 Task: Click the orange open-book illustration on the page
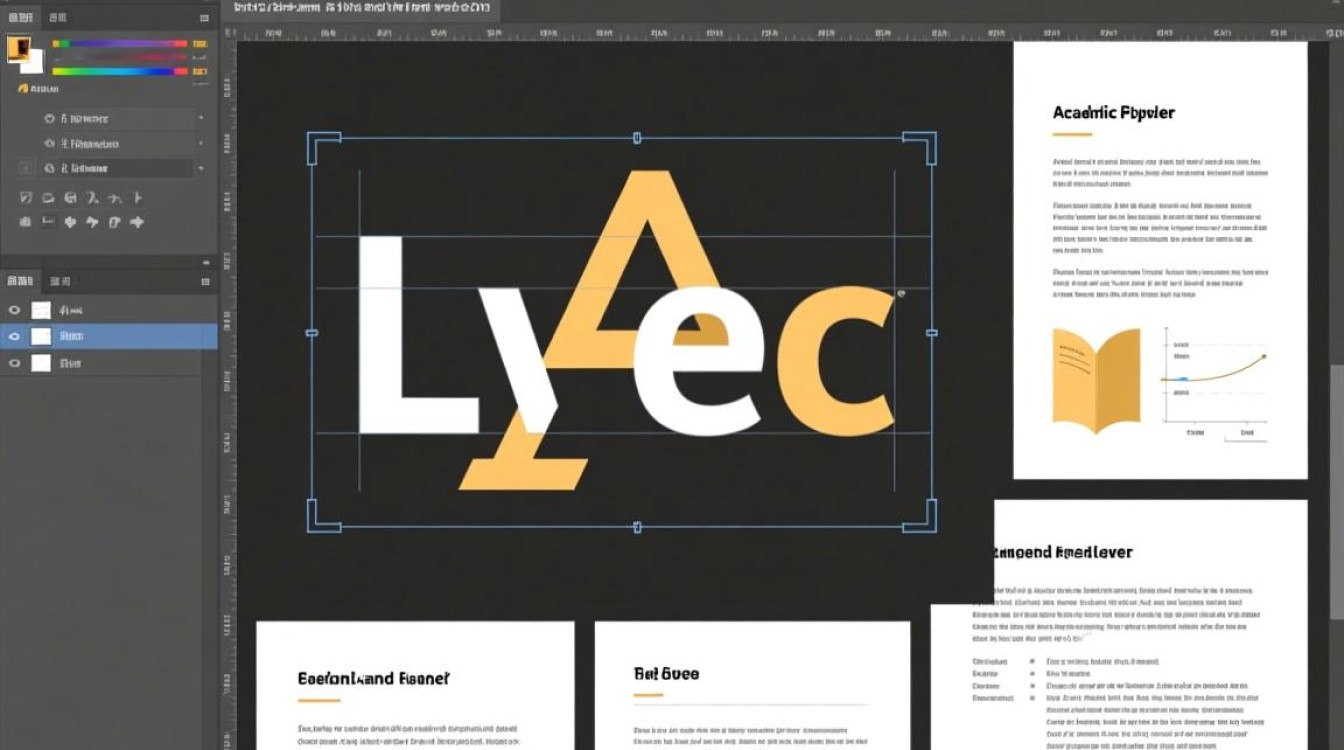point(1096,380)
